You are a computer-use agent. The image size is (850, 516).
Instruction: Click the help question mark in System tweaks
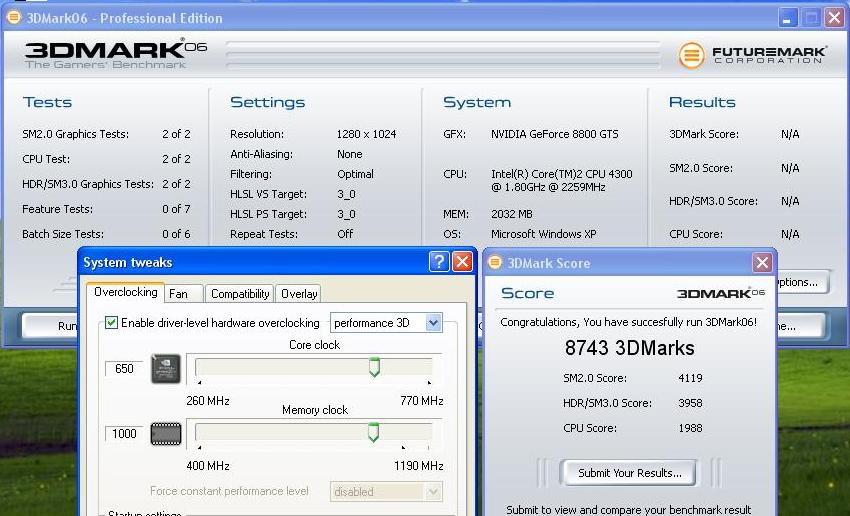coord(439,262)
